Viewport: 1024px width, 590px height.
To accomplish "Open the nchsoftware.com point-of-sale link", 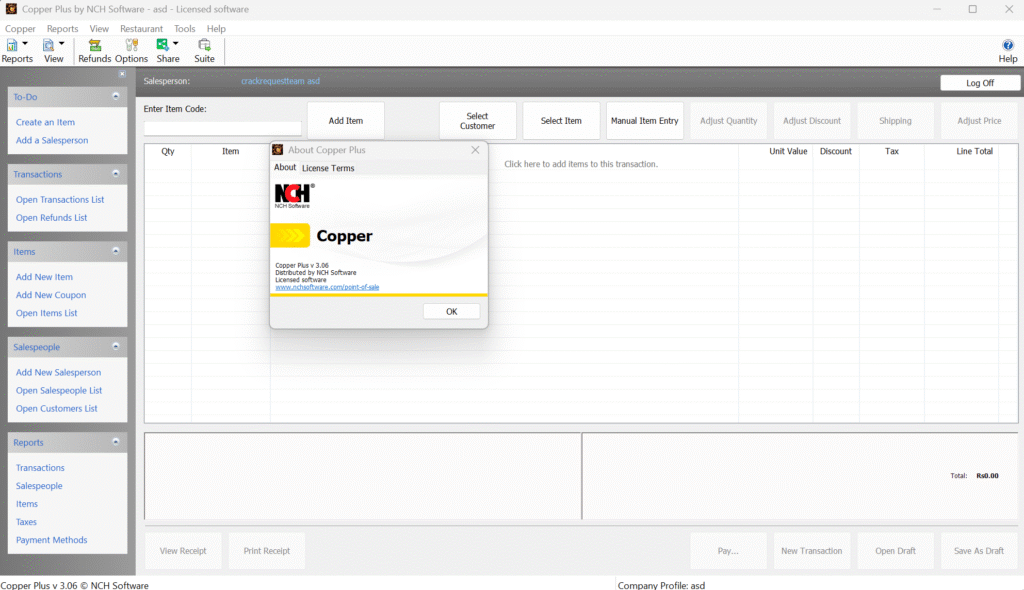I will coord(327,287).
